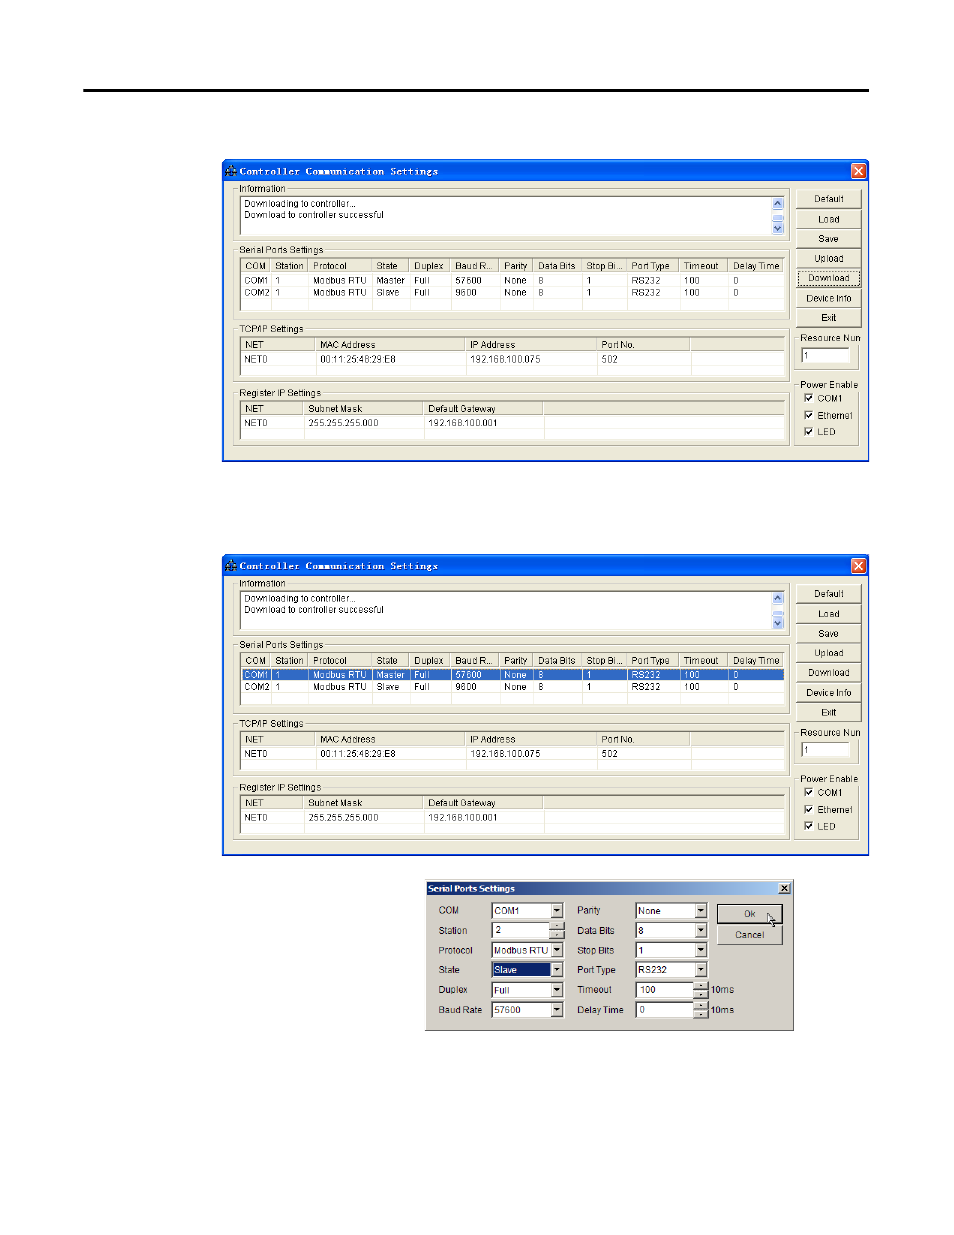Viewport: 954px width, 1235px height.
Task: Click the focused Download button in upper window
Action: 828,278
